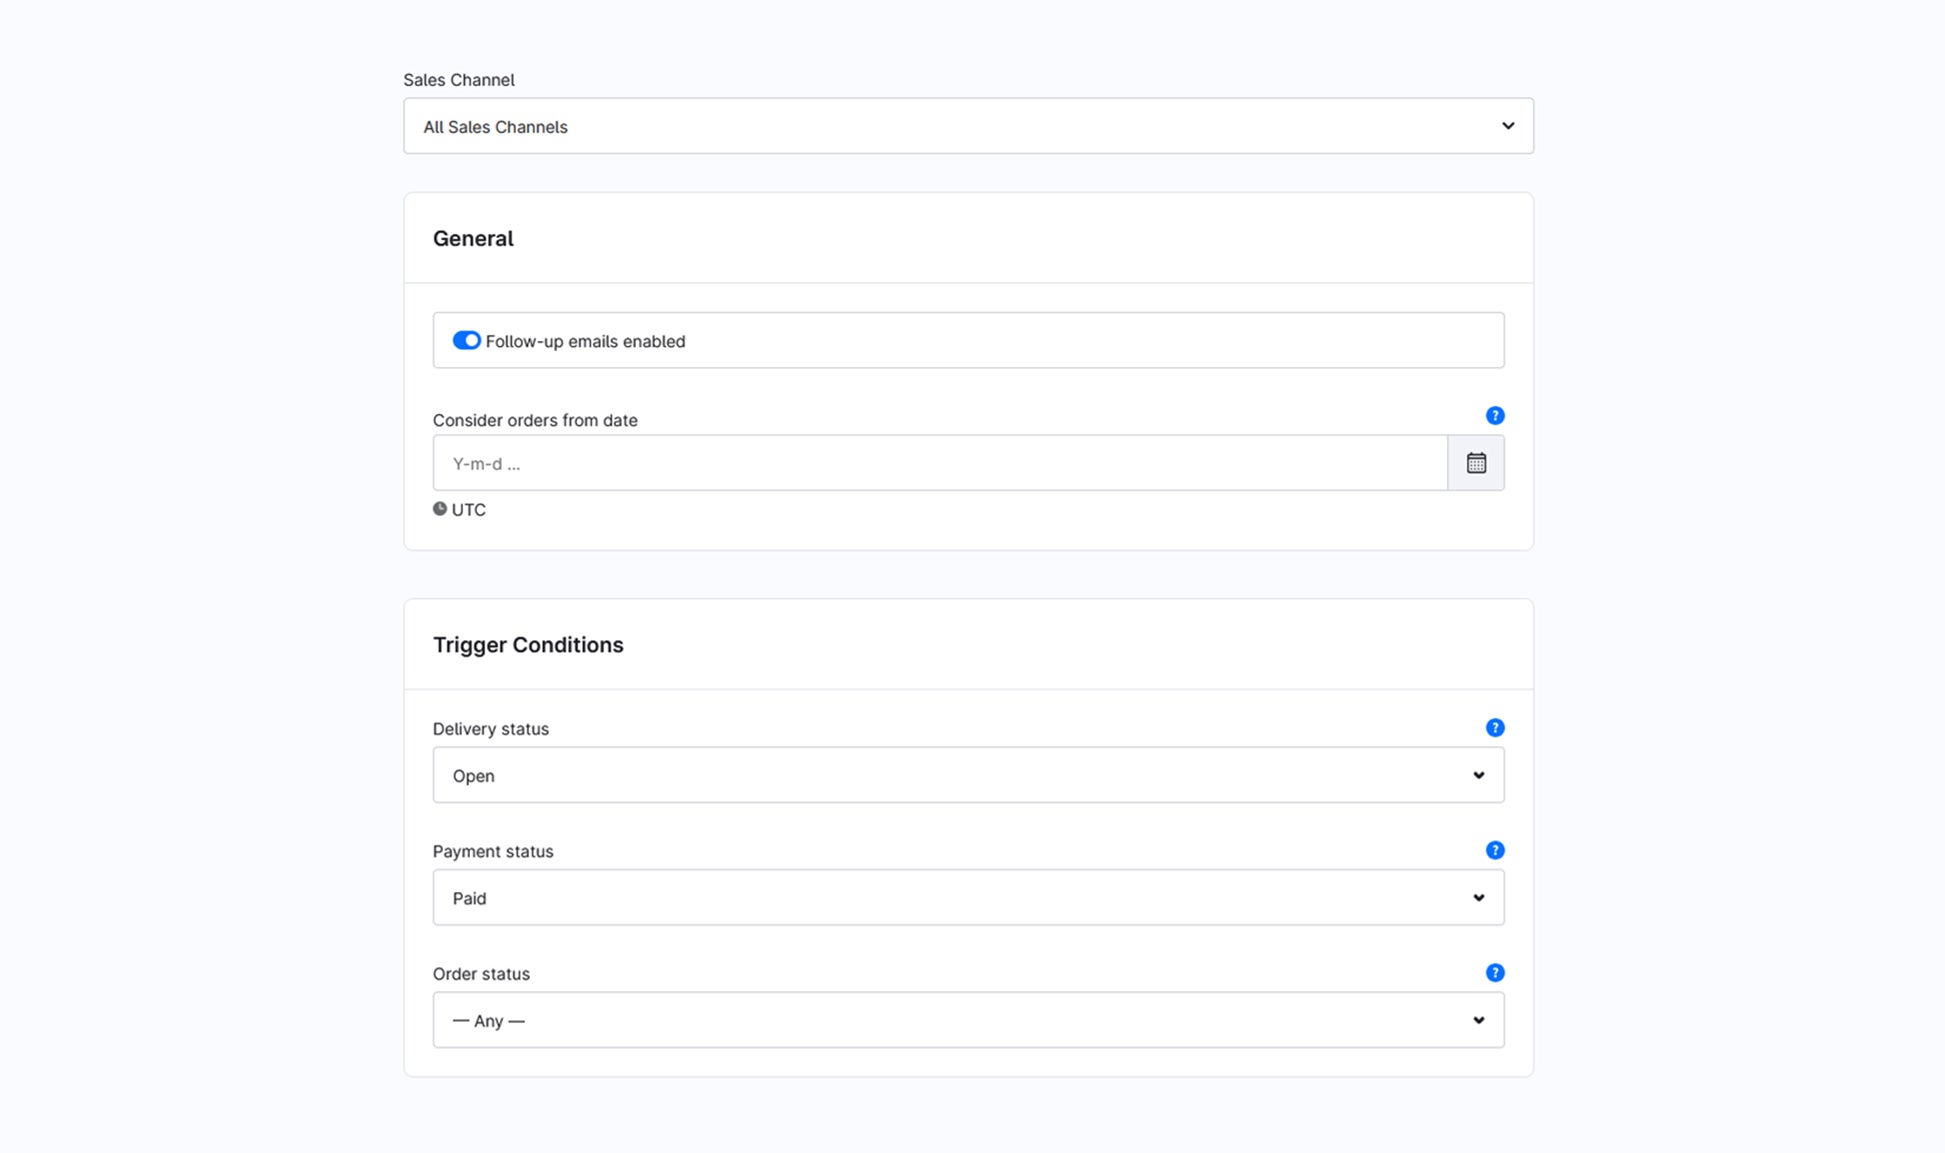Click the Consider orders from date label
This screenshot has height=1153, width=1945.
tap(535, 421)
